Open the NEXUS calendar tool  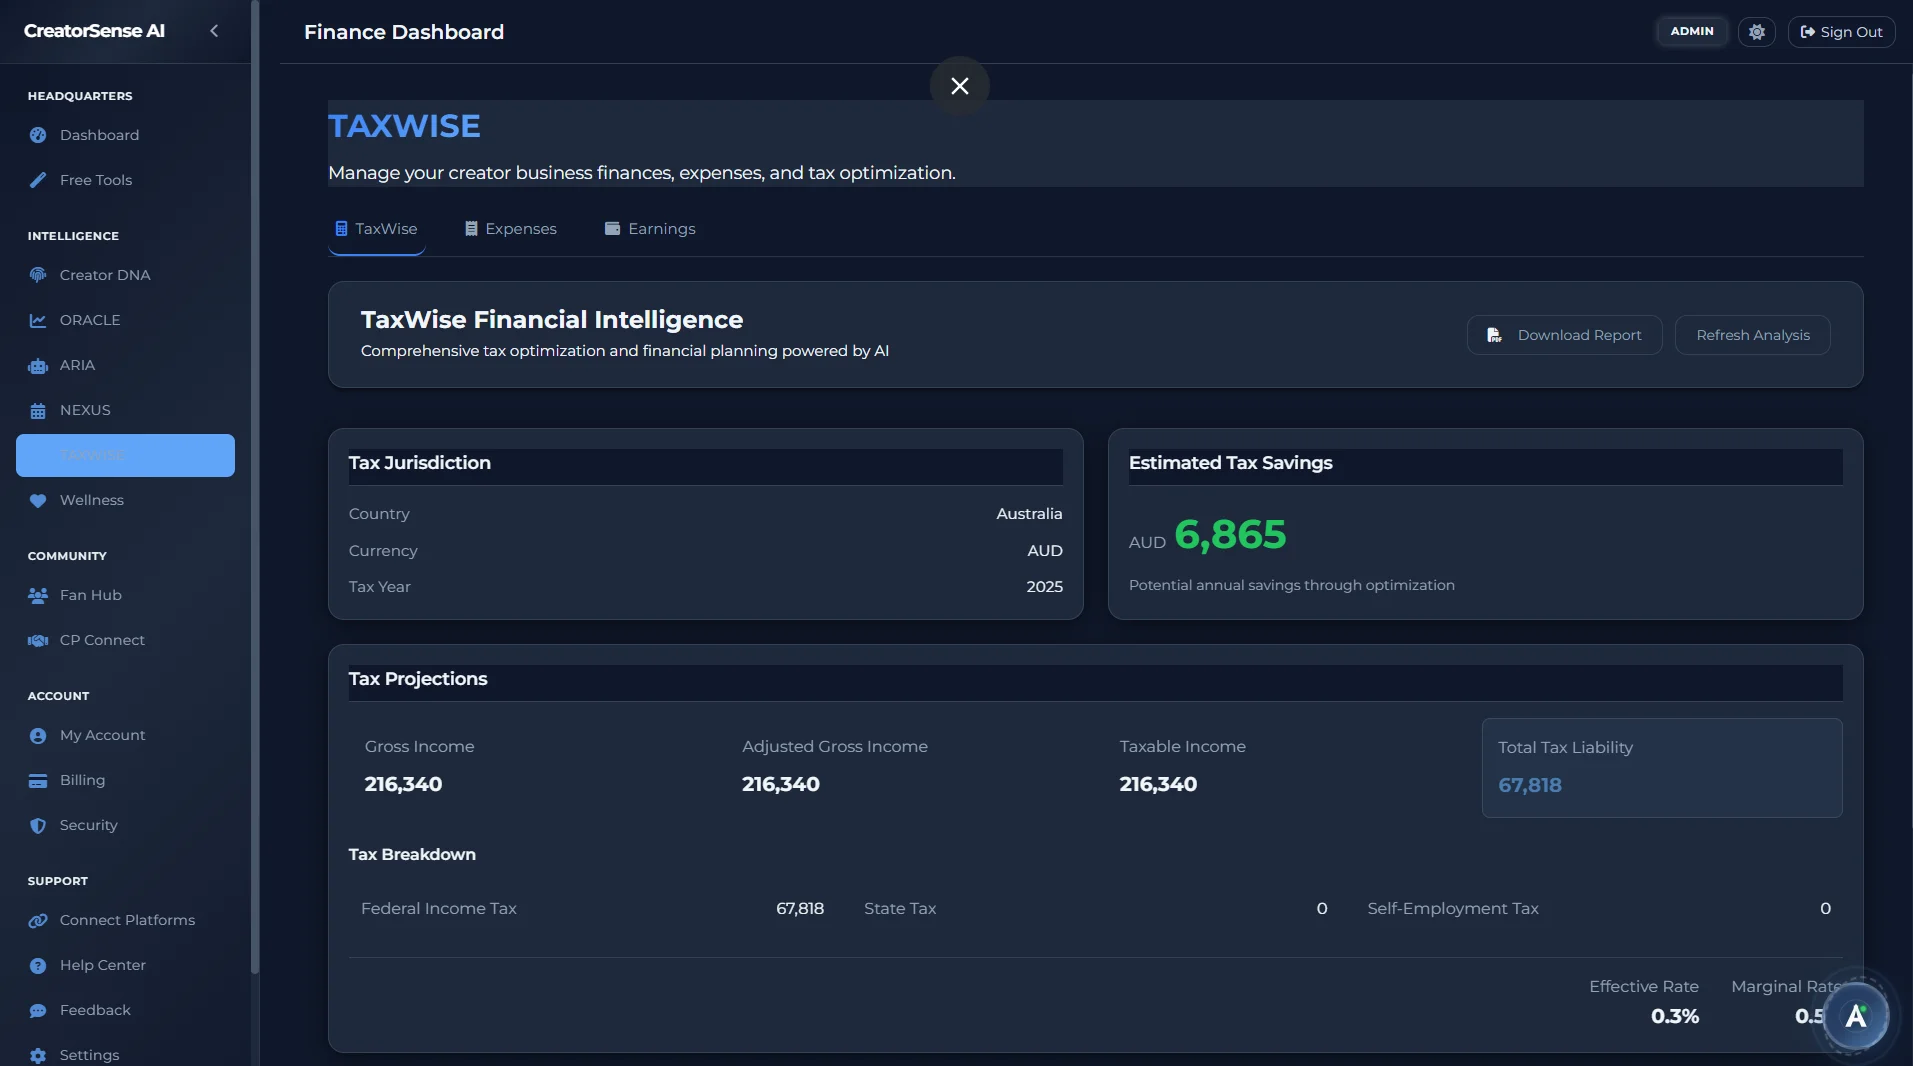[85, 410]
